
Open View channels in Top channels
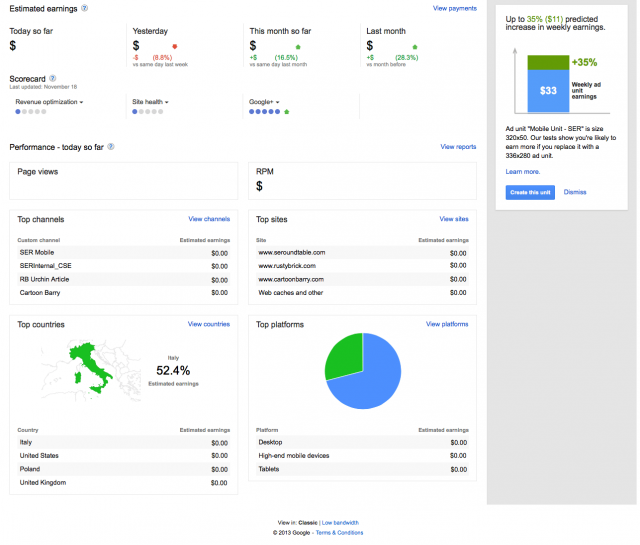(209, 219)
